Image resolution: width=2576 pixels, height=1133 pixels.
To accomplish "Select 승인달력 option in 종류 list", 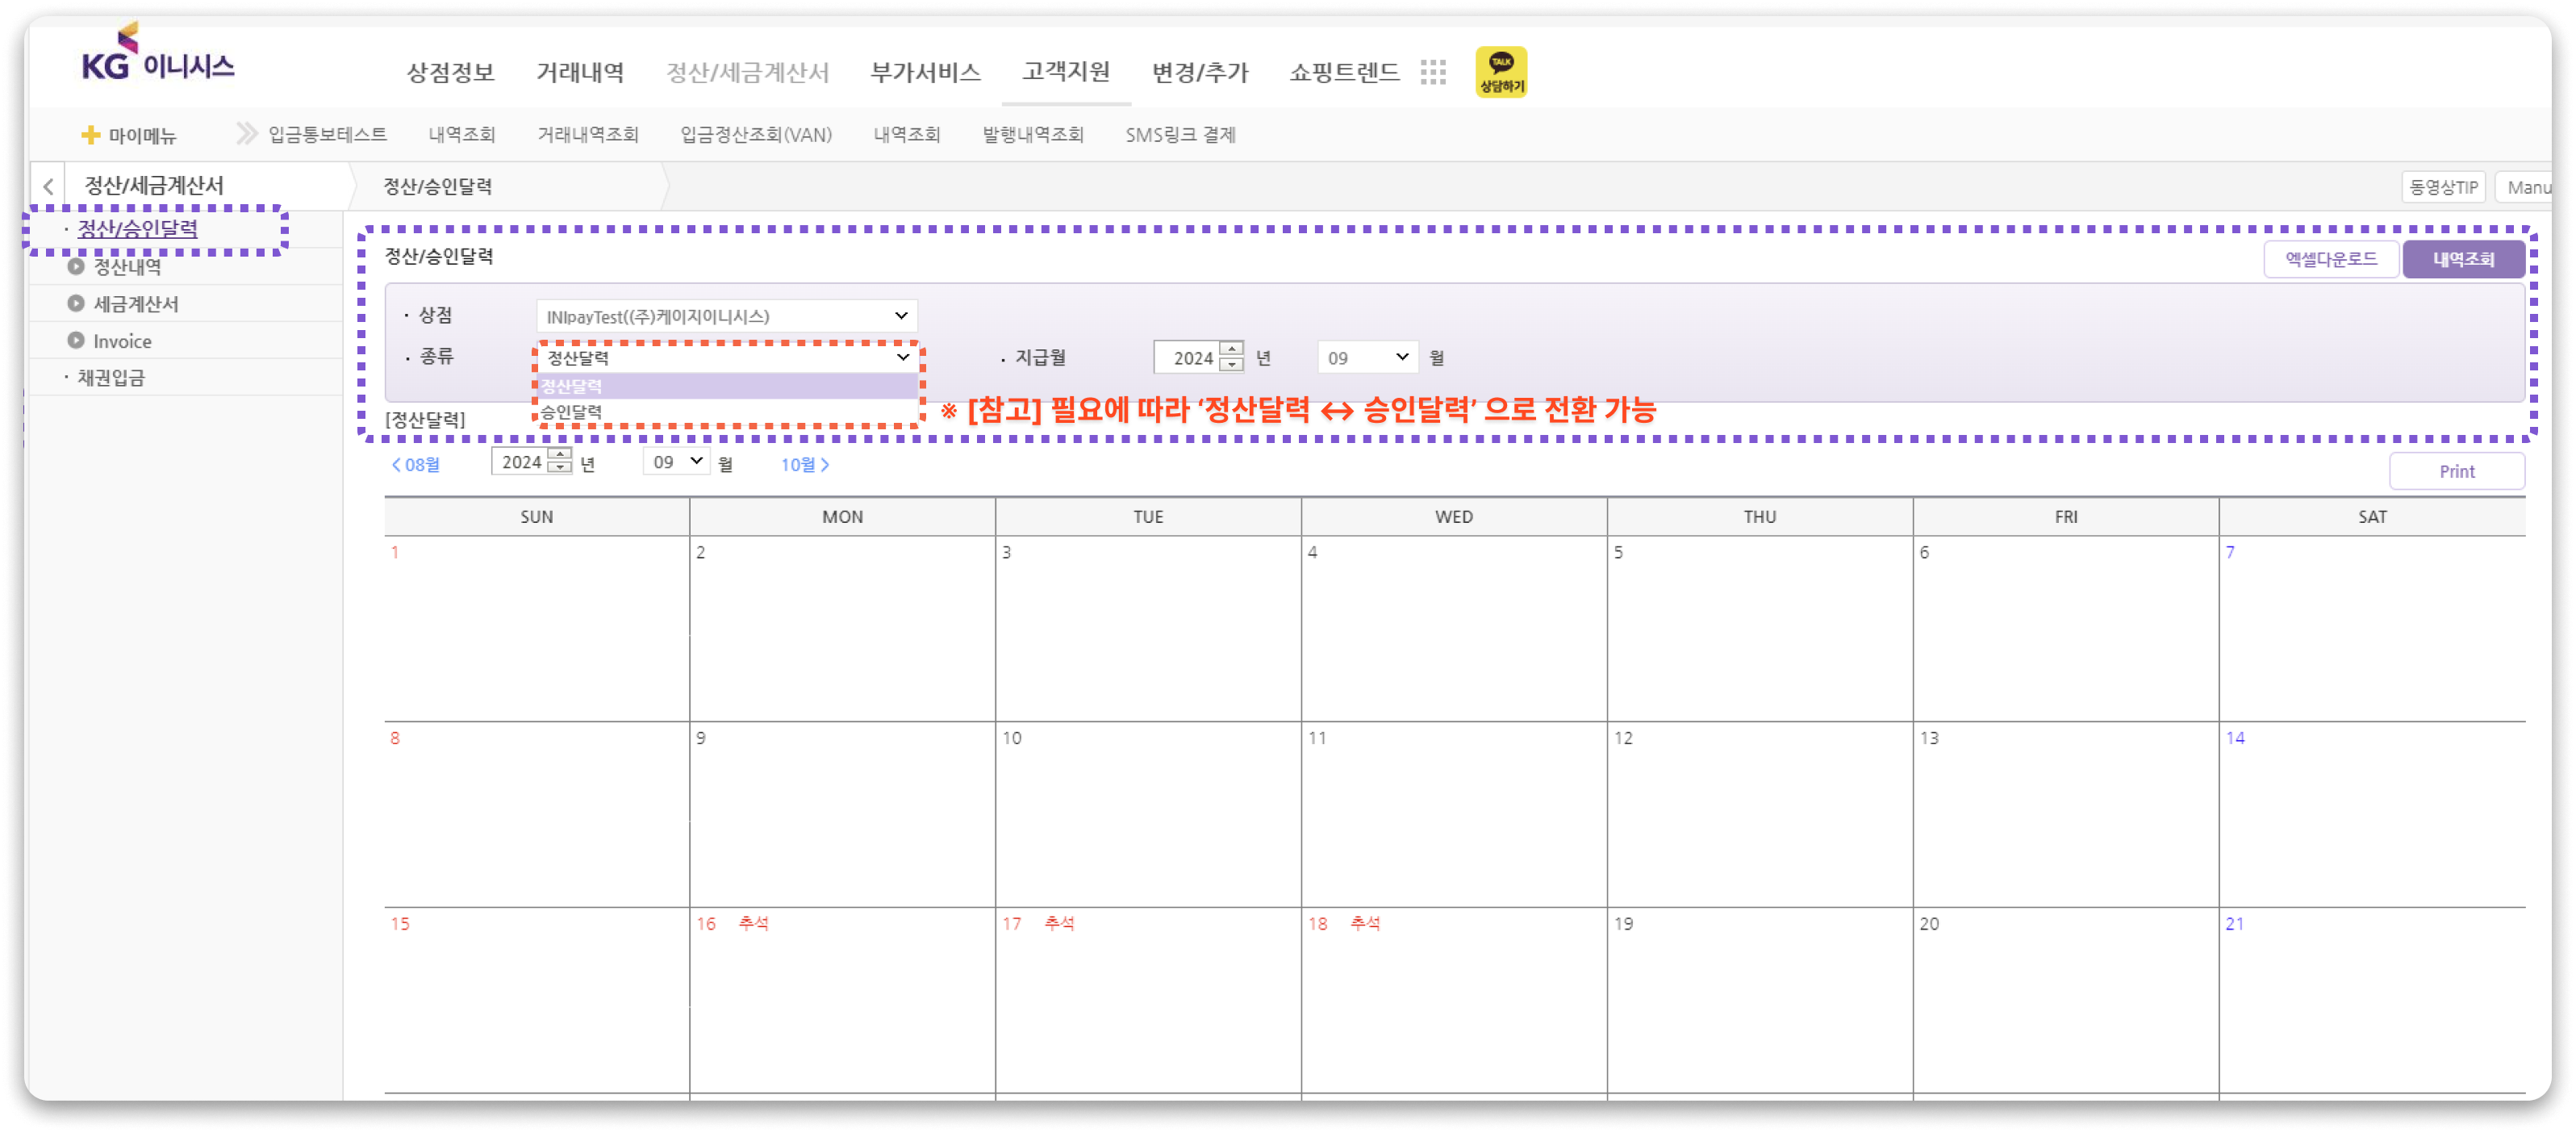I will 726,412.
